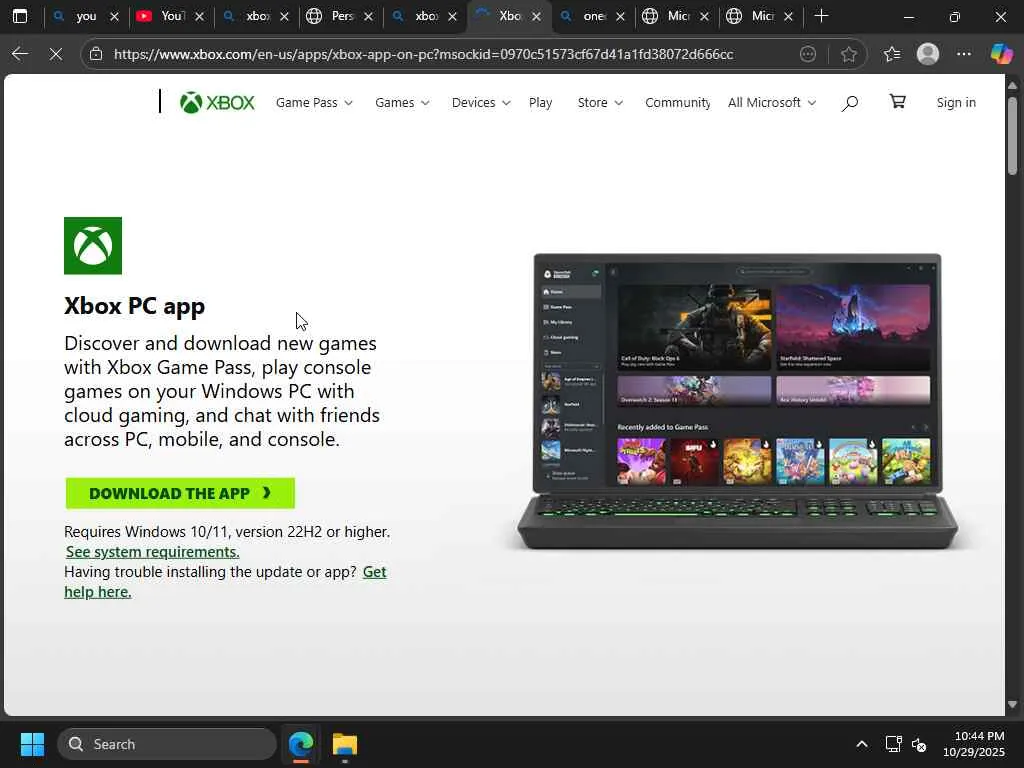Expand the Devices dropdown menu

481,103
